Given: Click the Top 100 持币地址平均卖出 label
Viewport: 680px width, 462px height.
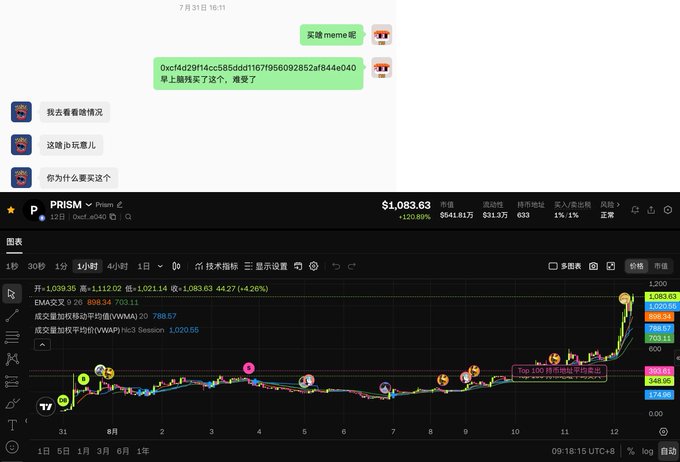Looking at the screenshot, I should coord(559,370).
